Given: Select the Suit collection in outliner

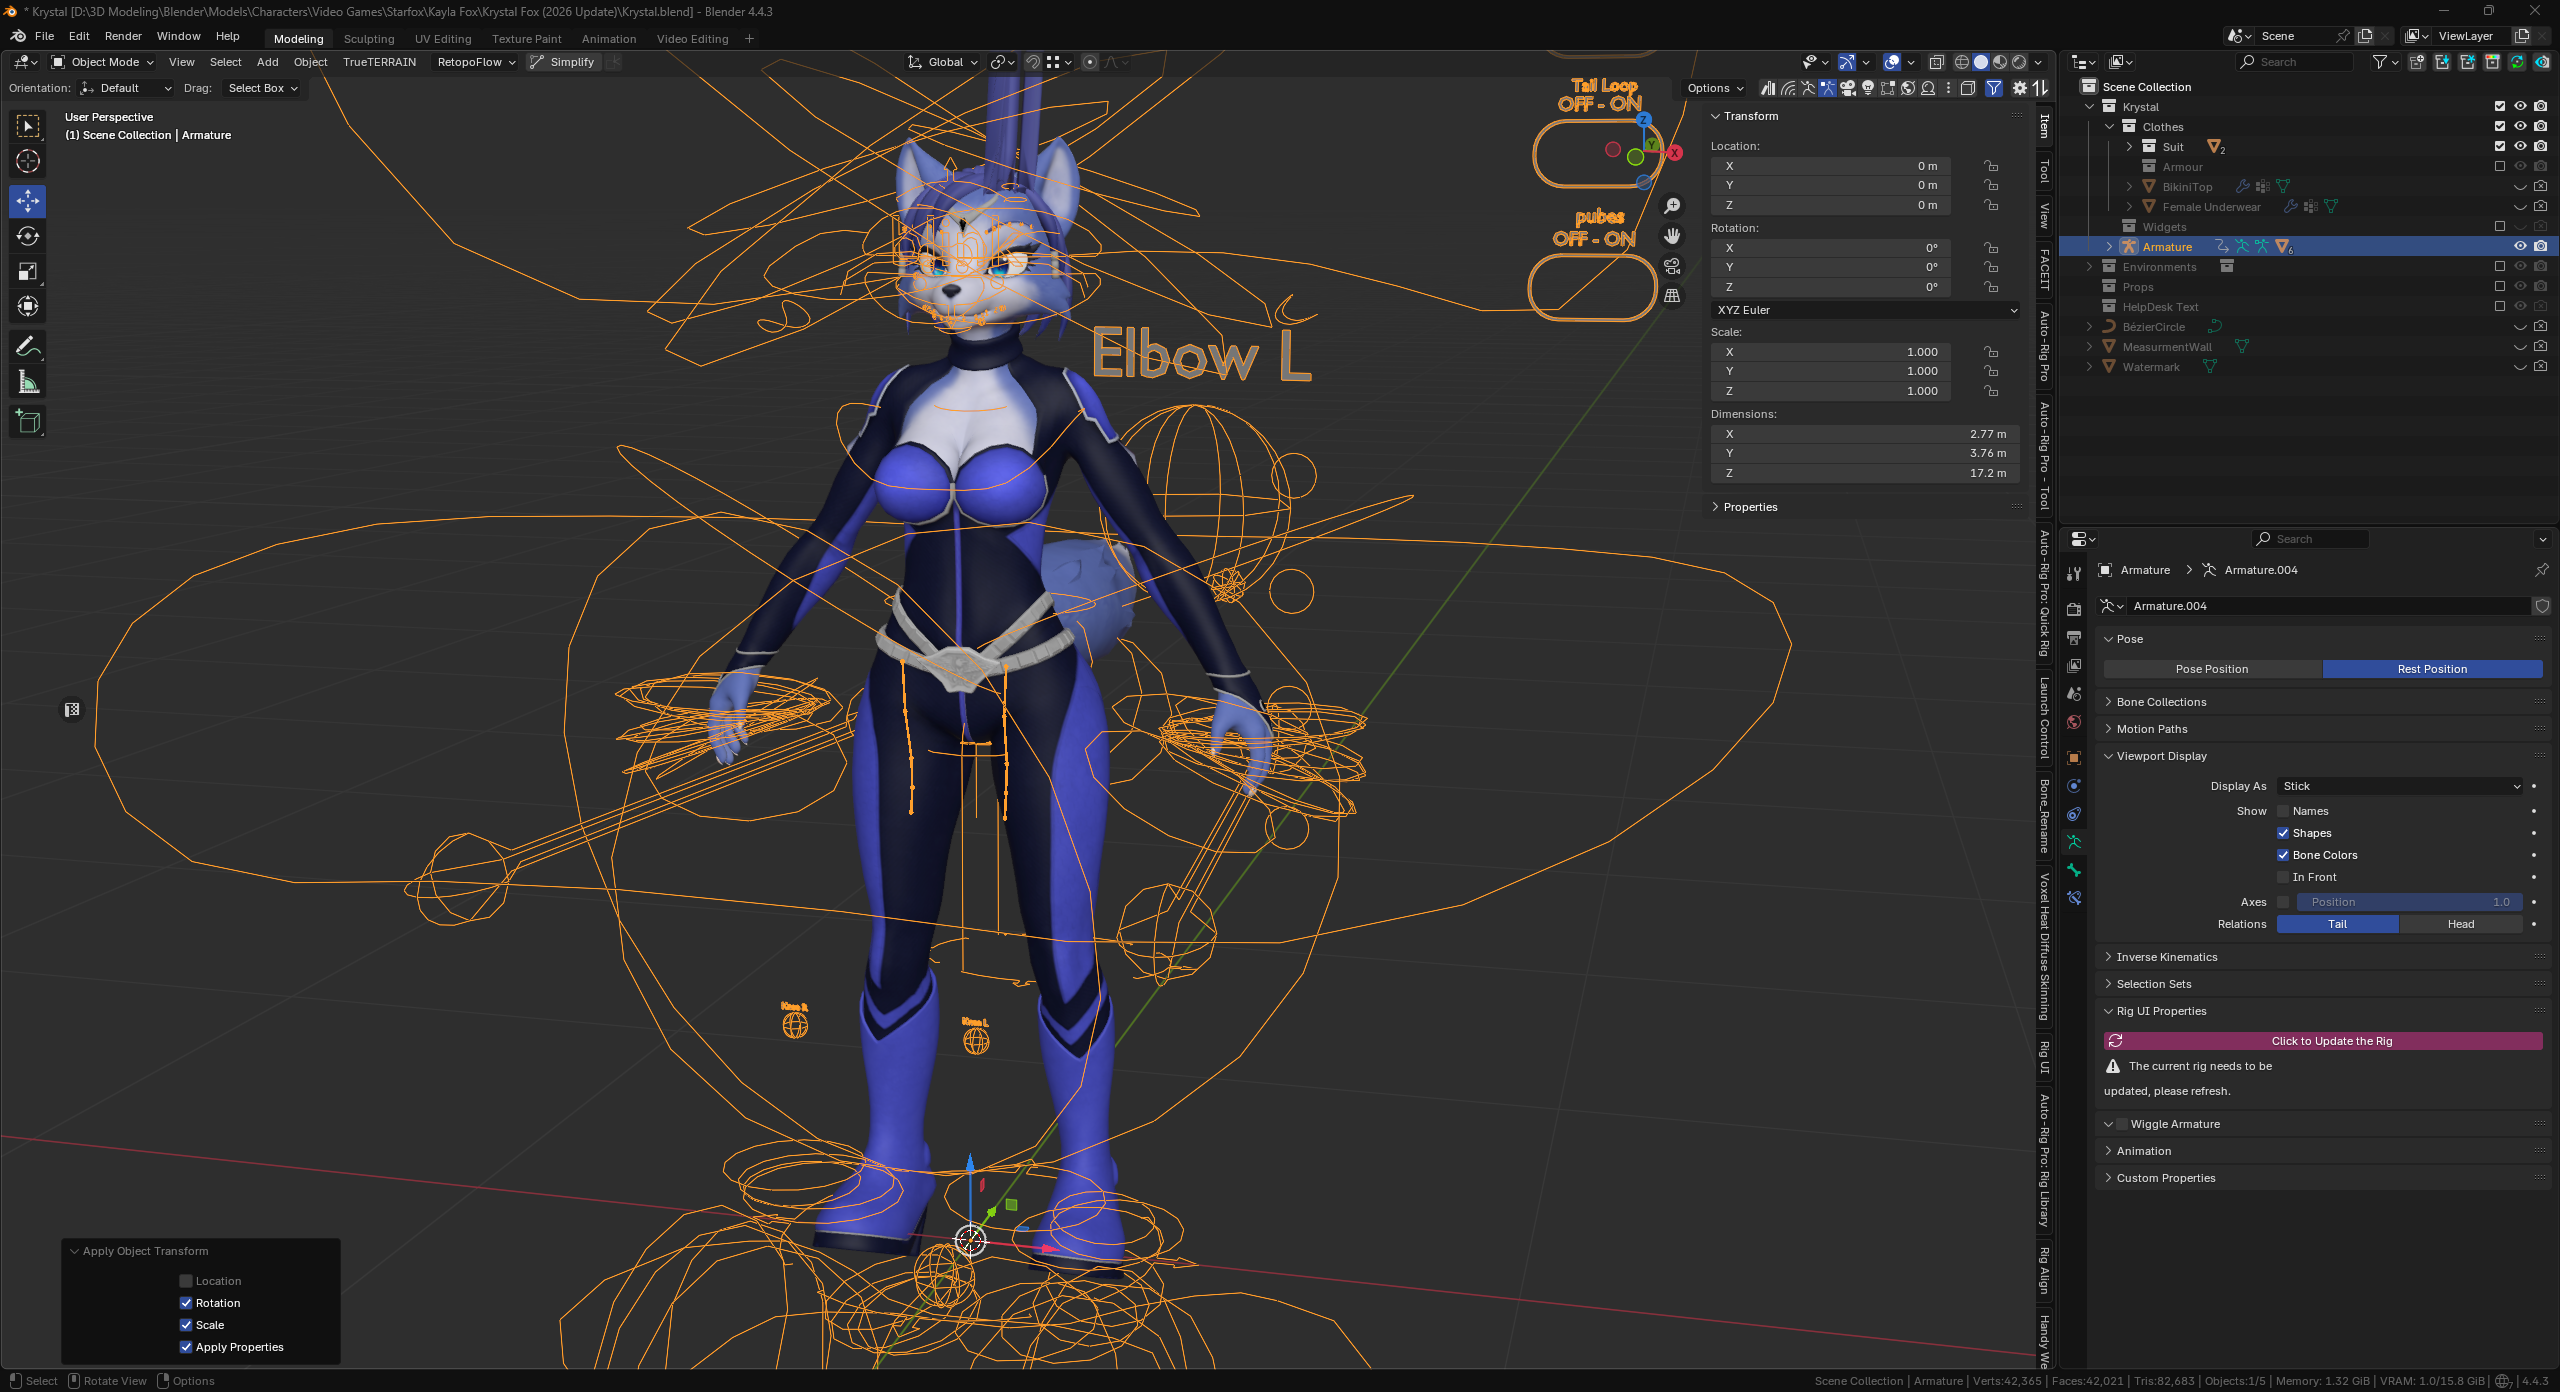Looking at the screenshot, I should coord(2173,147).
